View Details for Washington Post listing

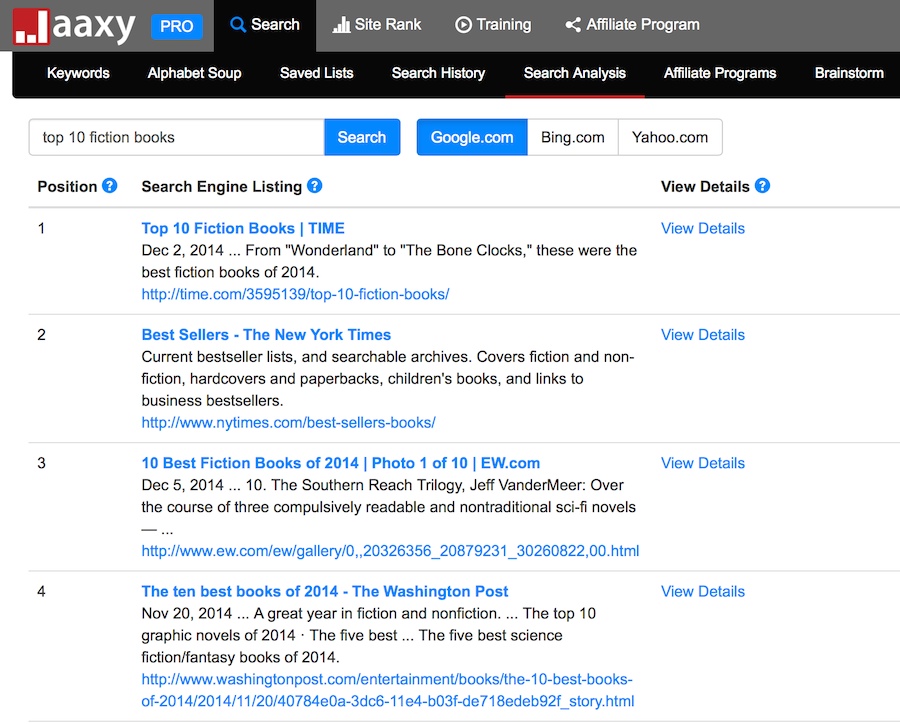(x=703, y=591)
